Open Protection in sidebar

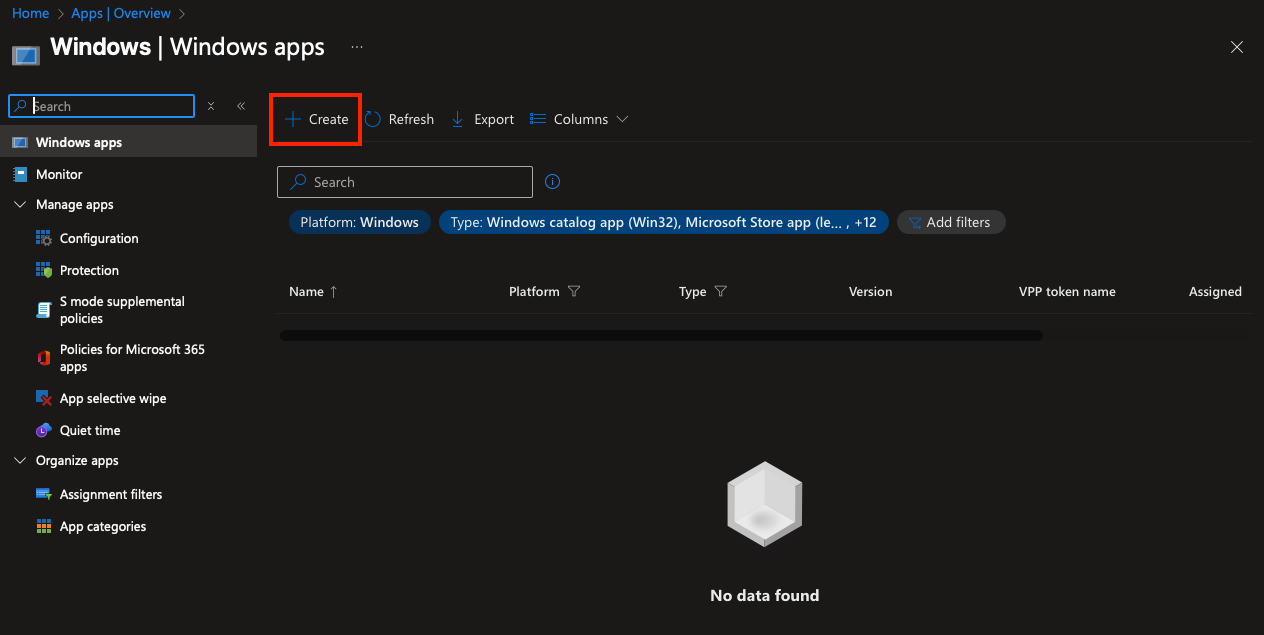coord(89,270)
